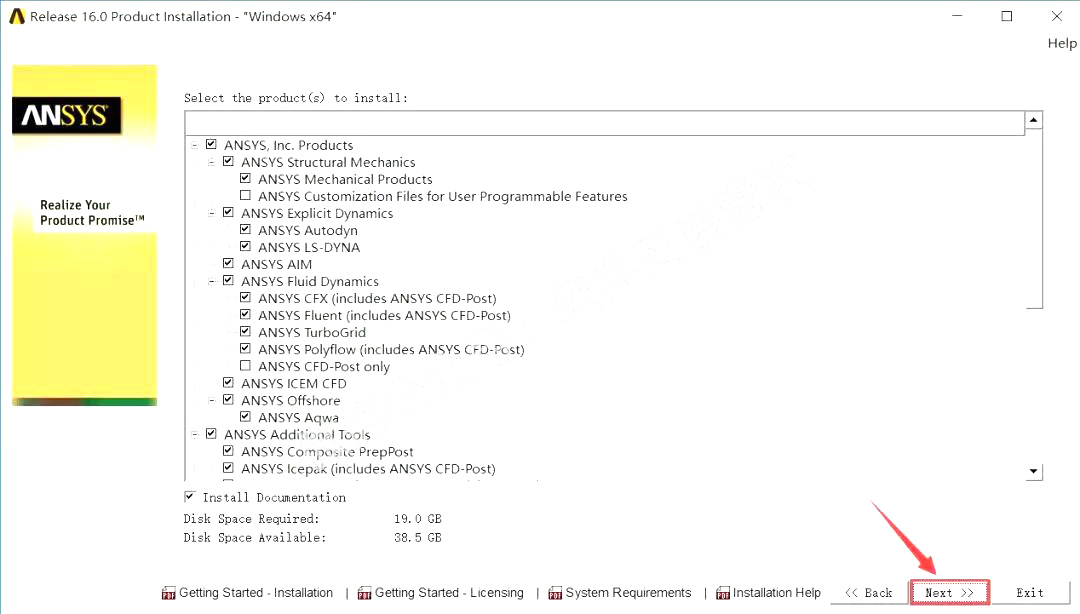The image size is (1080, 614).
Task: Check ANSYS Customization Files for User Programmable Features
Action: click(245, 195)
